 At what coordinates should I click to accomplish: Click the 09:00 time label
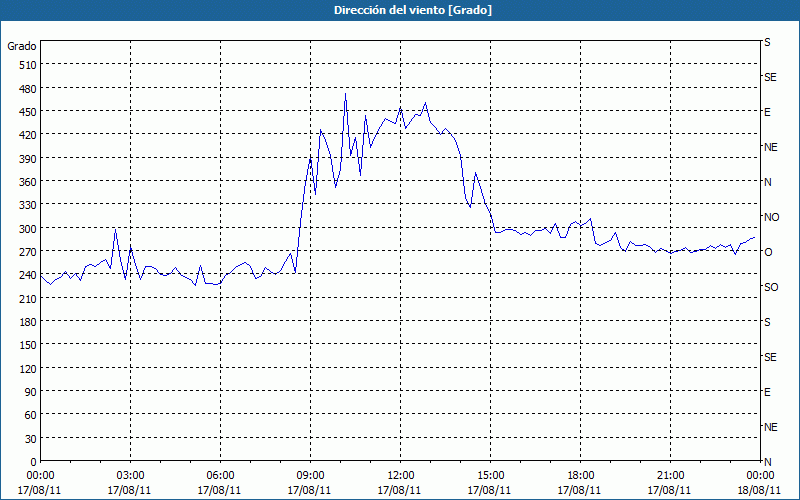click(x=310, y=476)
